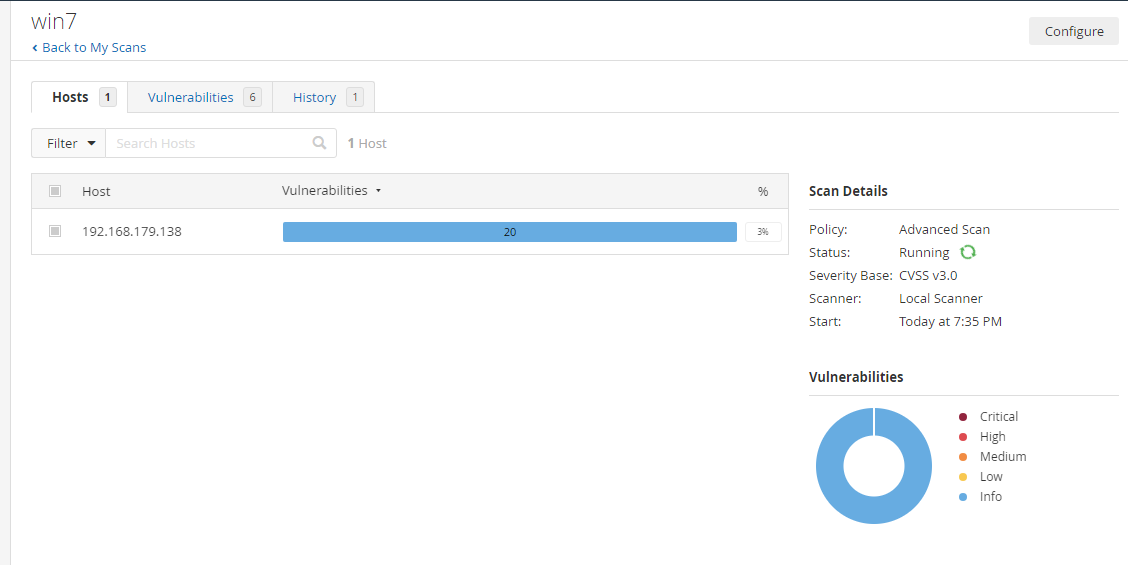1128x565 pixels.
Task: Click the green running status refresh icon
Action: click(x=968, y=252)
